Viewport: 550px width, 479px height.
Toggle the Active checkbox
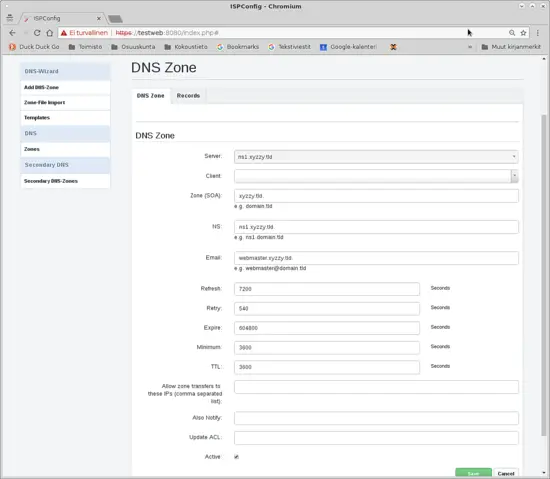236,457
